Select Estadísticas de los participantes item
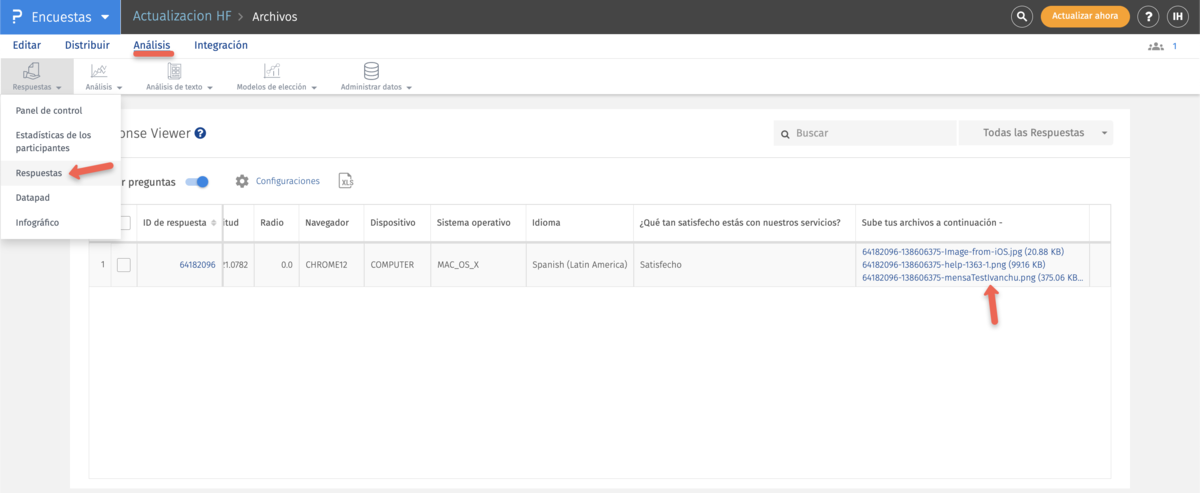The width and height of the screenshot is (1200, 493). tap(60, 141)
